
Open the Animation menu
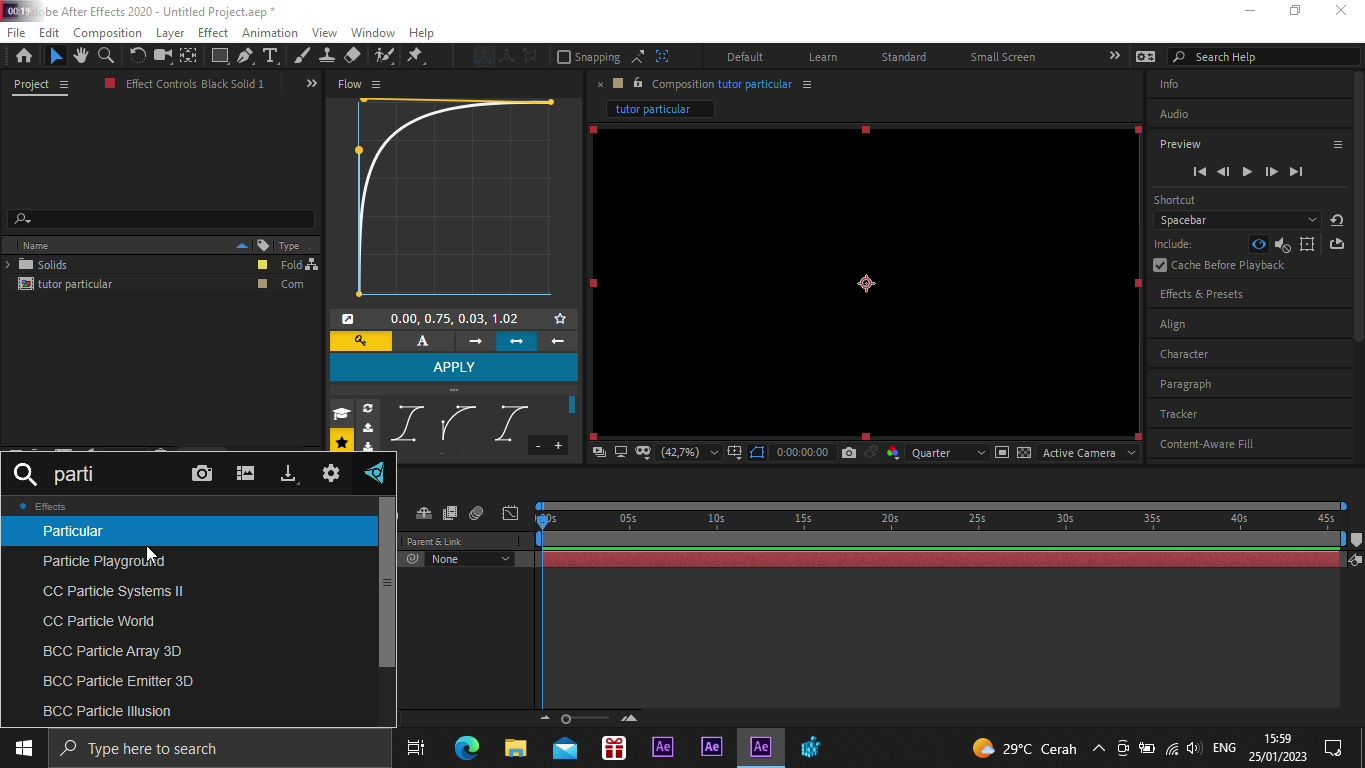(270, 32)
